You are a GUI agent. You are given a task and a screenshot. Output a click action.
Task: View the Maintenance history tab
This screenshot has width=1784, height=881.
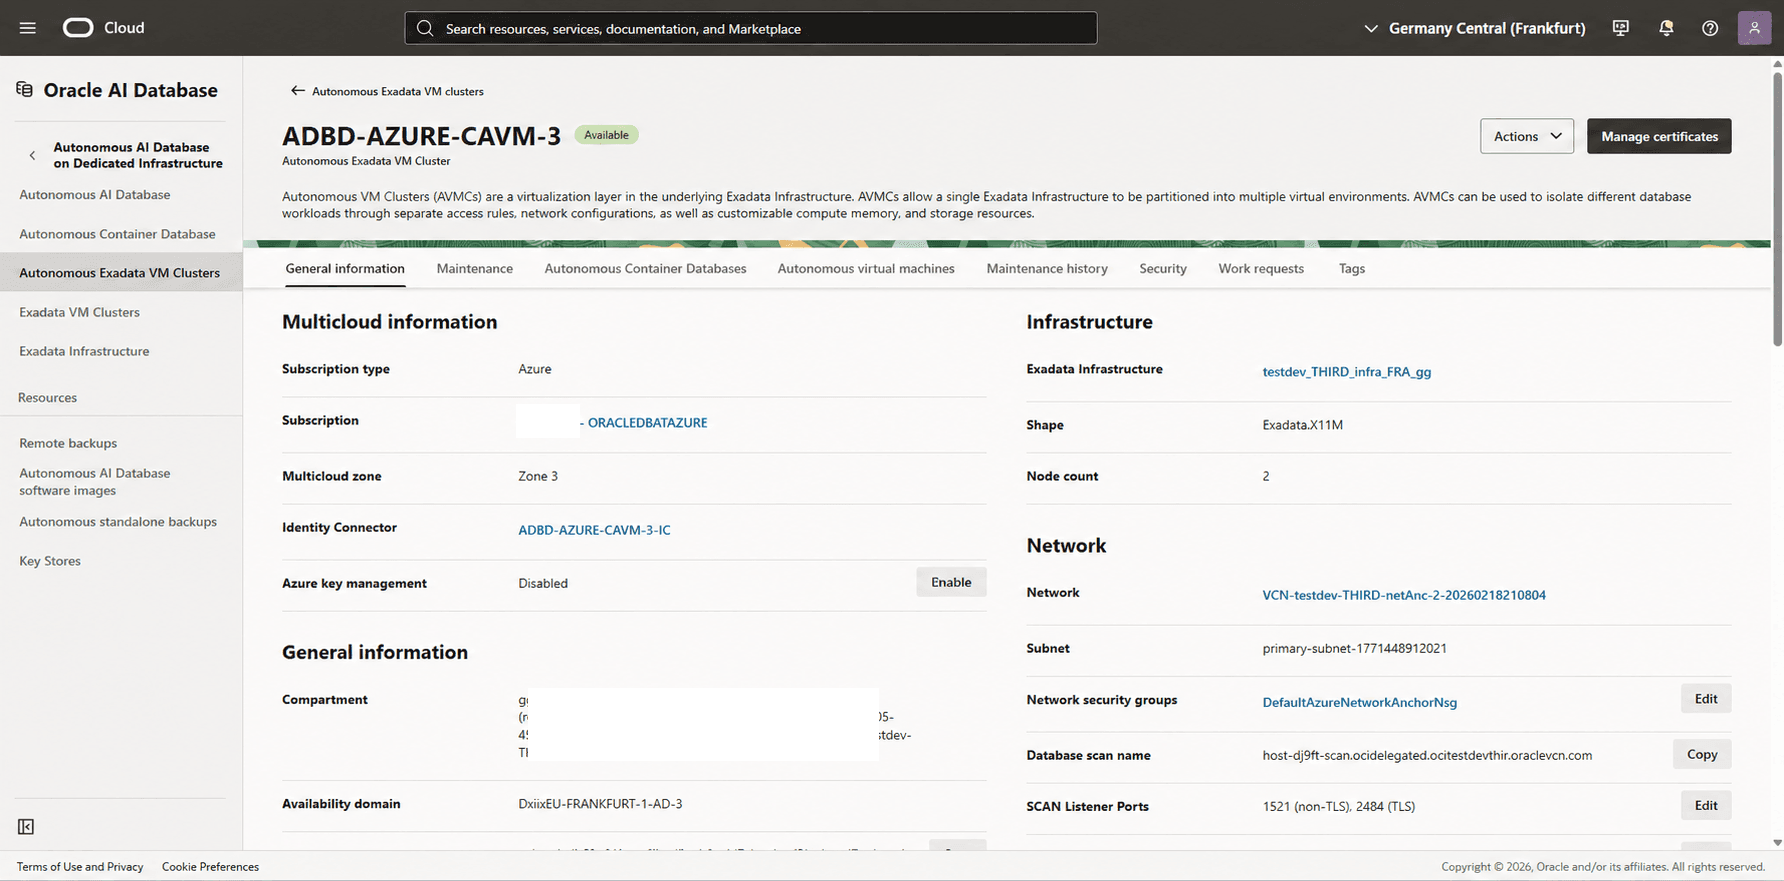pyautogui.click(x=1047, y=268)
